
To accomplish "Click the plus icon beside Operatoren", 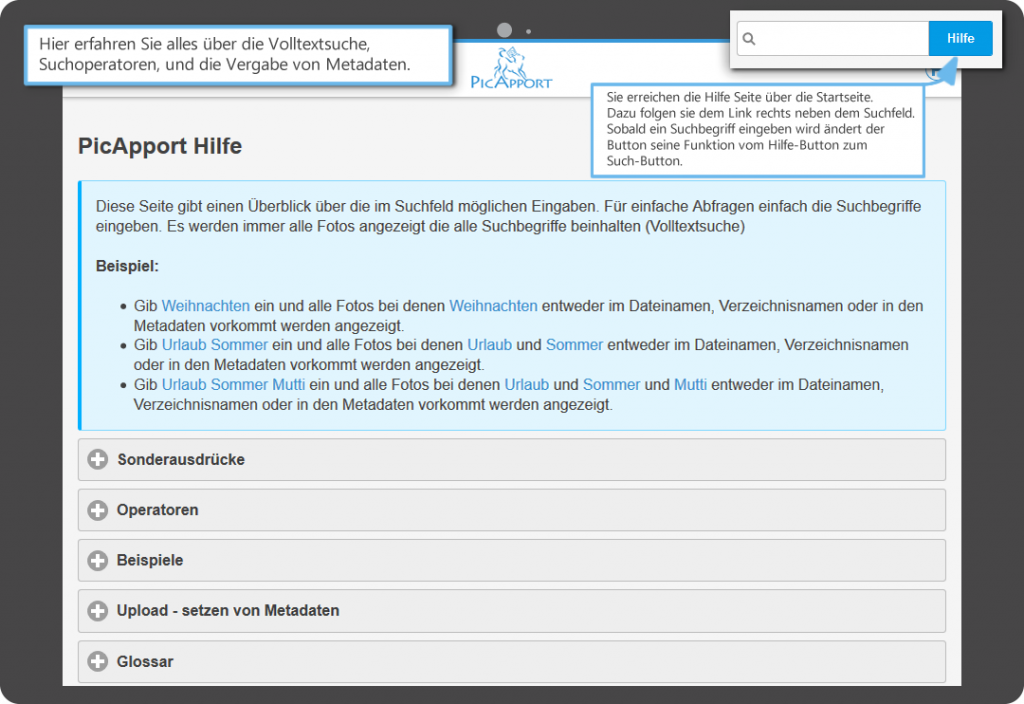I will point(98,510).
